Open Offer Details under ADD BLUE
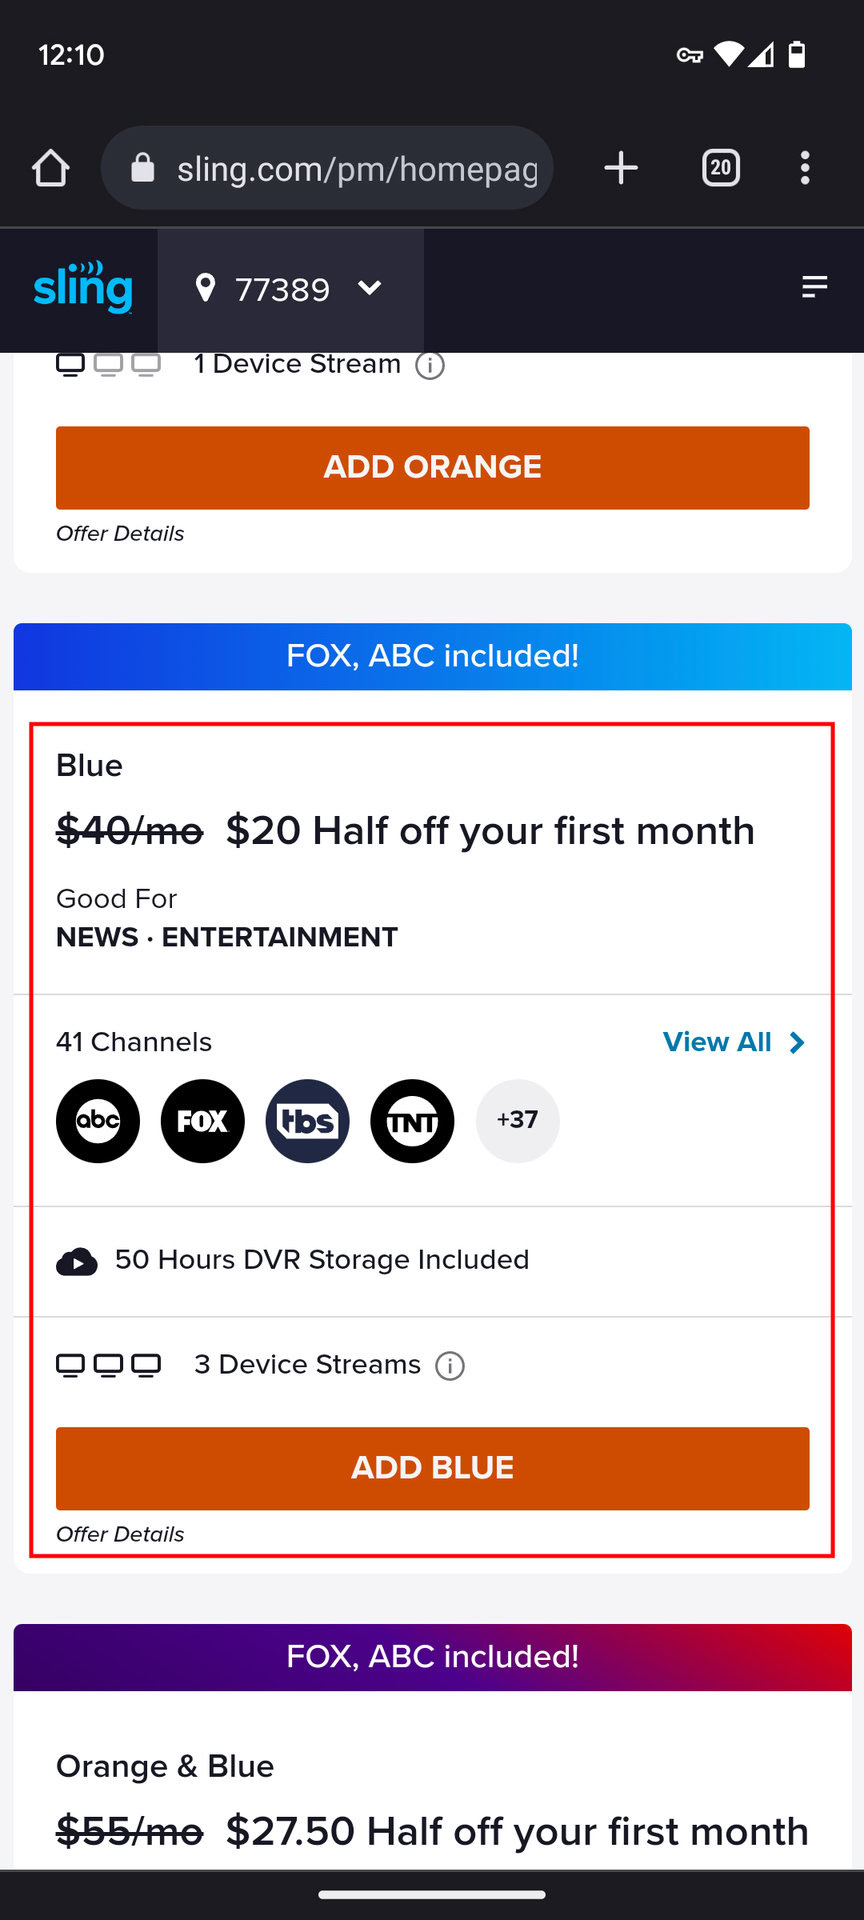Screen dimensions: 864x1920 (x=120, y=1535)
